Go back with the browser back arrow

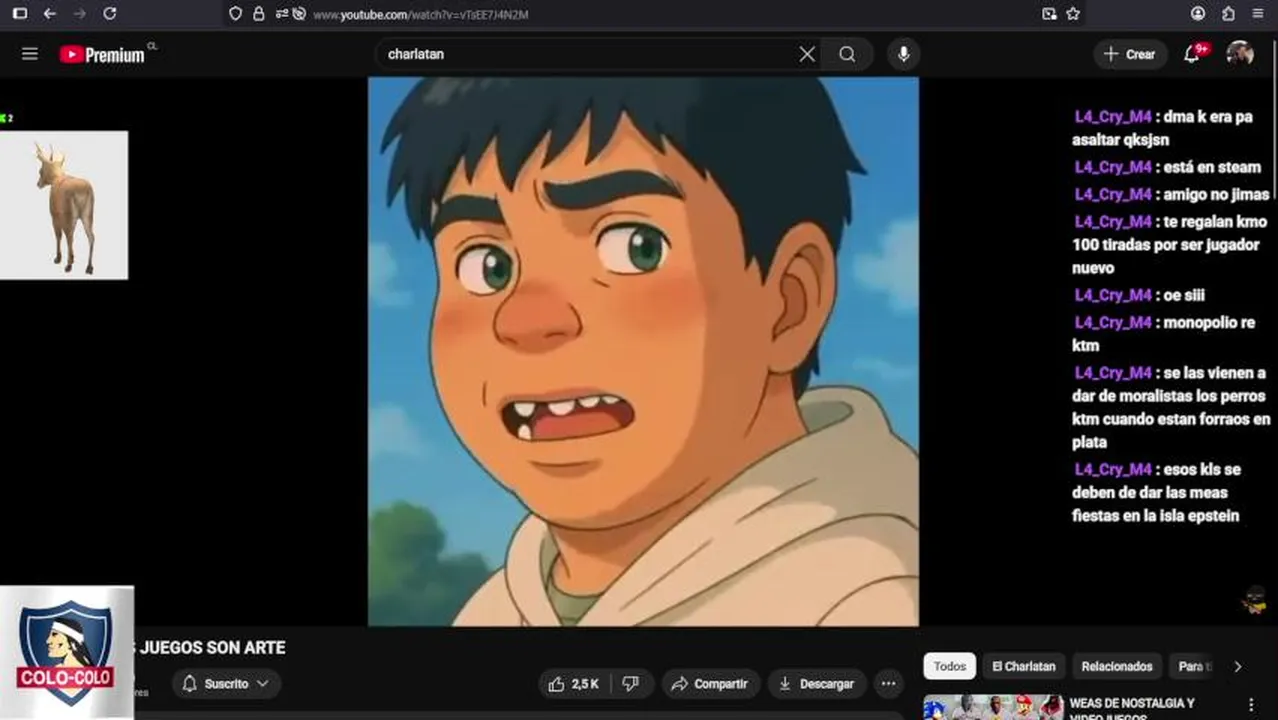click(x=50, y=14)
